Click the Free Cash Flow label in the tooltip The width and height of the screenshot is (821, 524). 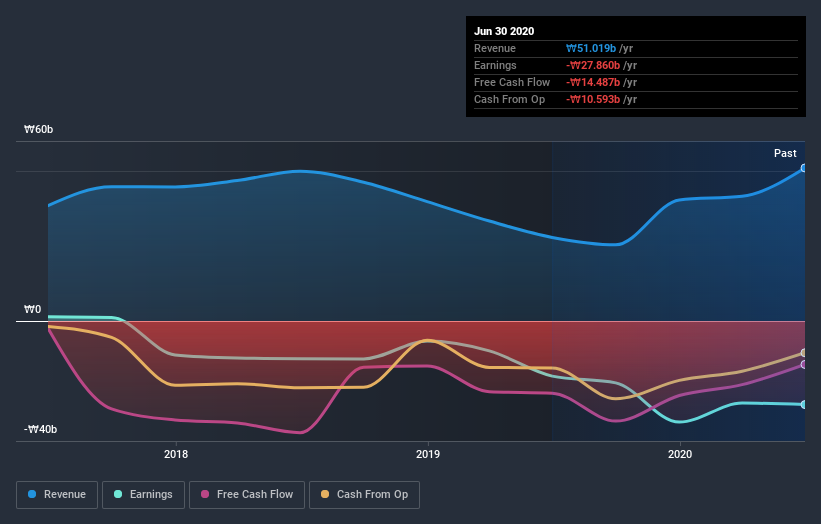(512, 83)
